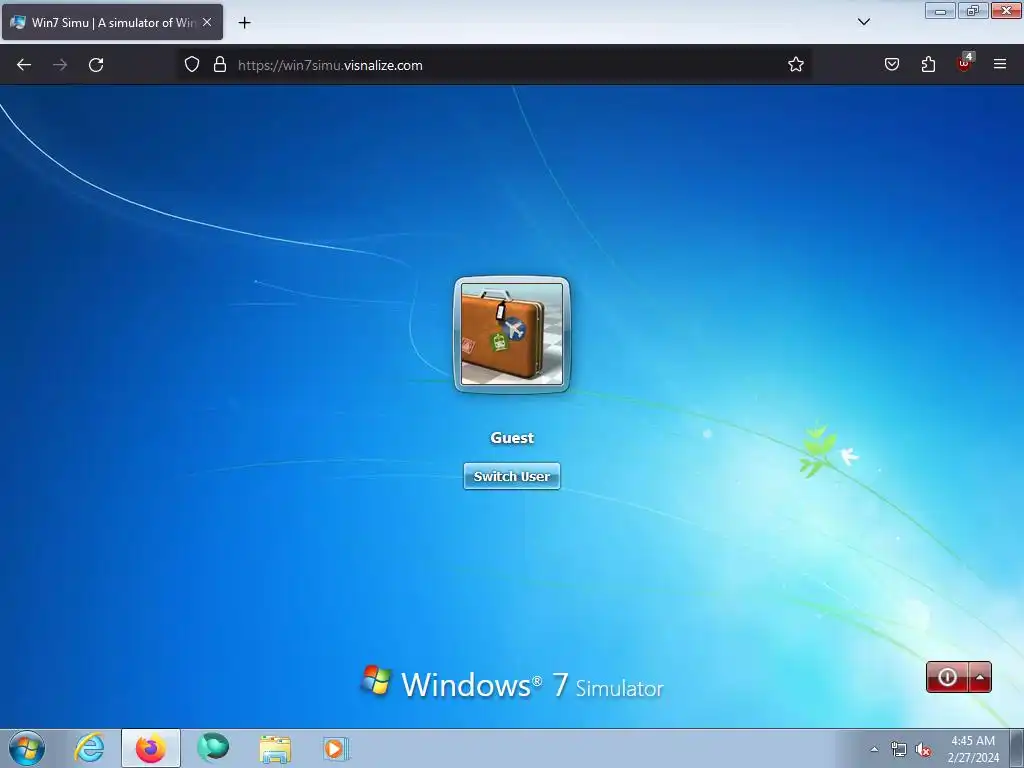The height and width of the screenshot is (768, 1024).
Task: Click the network status tray icon
Action: coord(899,750)
